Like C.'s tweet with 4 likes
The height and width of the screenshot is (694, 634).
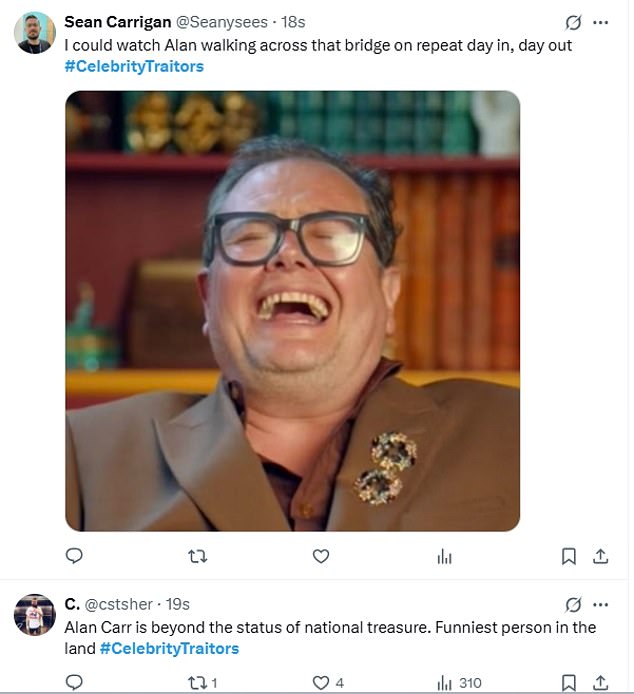pos(321,683)
